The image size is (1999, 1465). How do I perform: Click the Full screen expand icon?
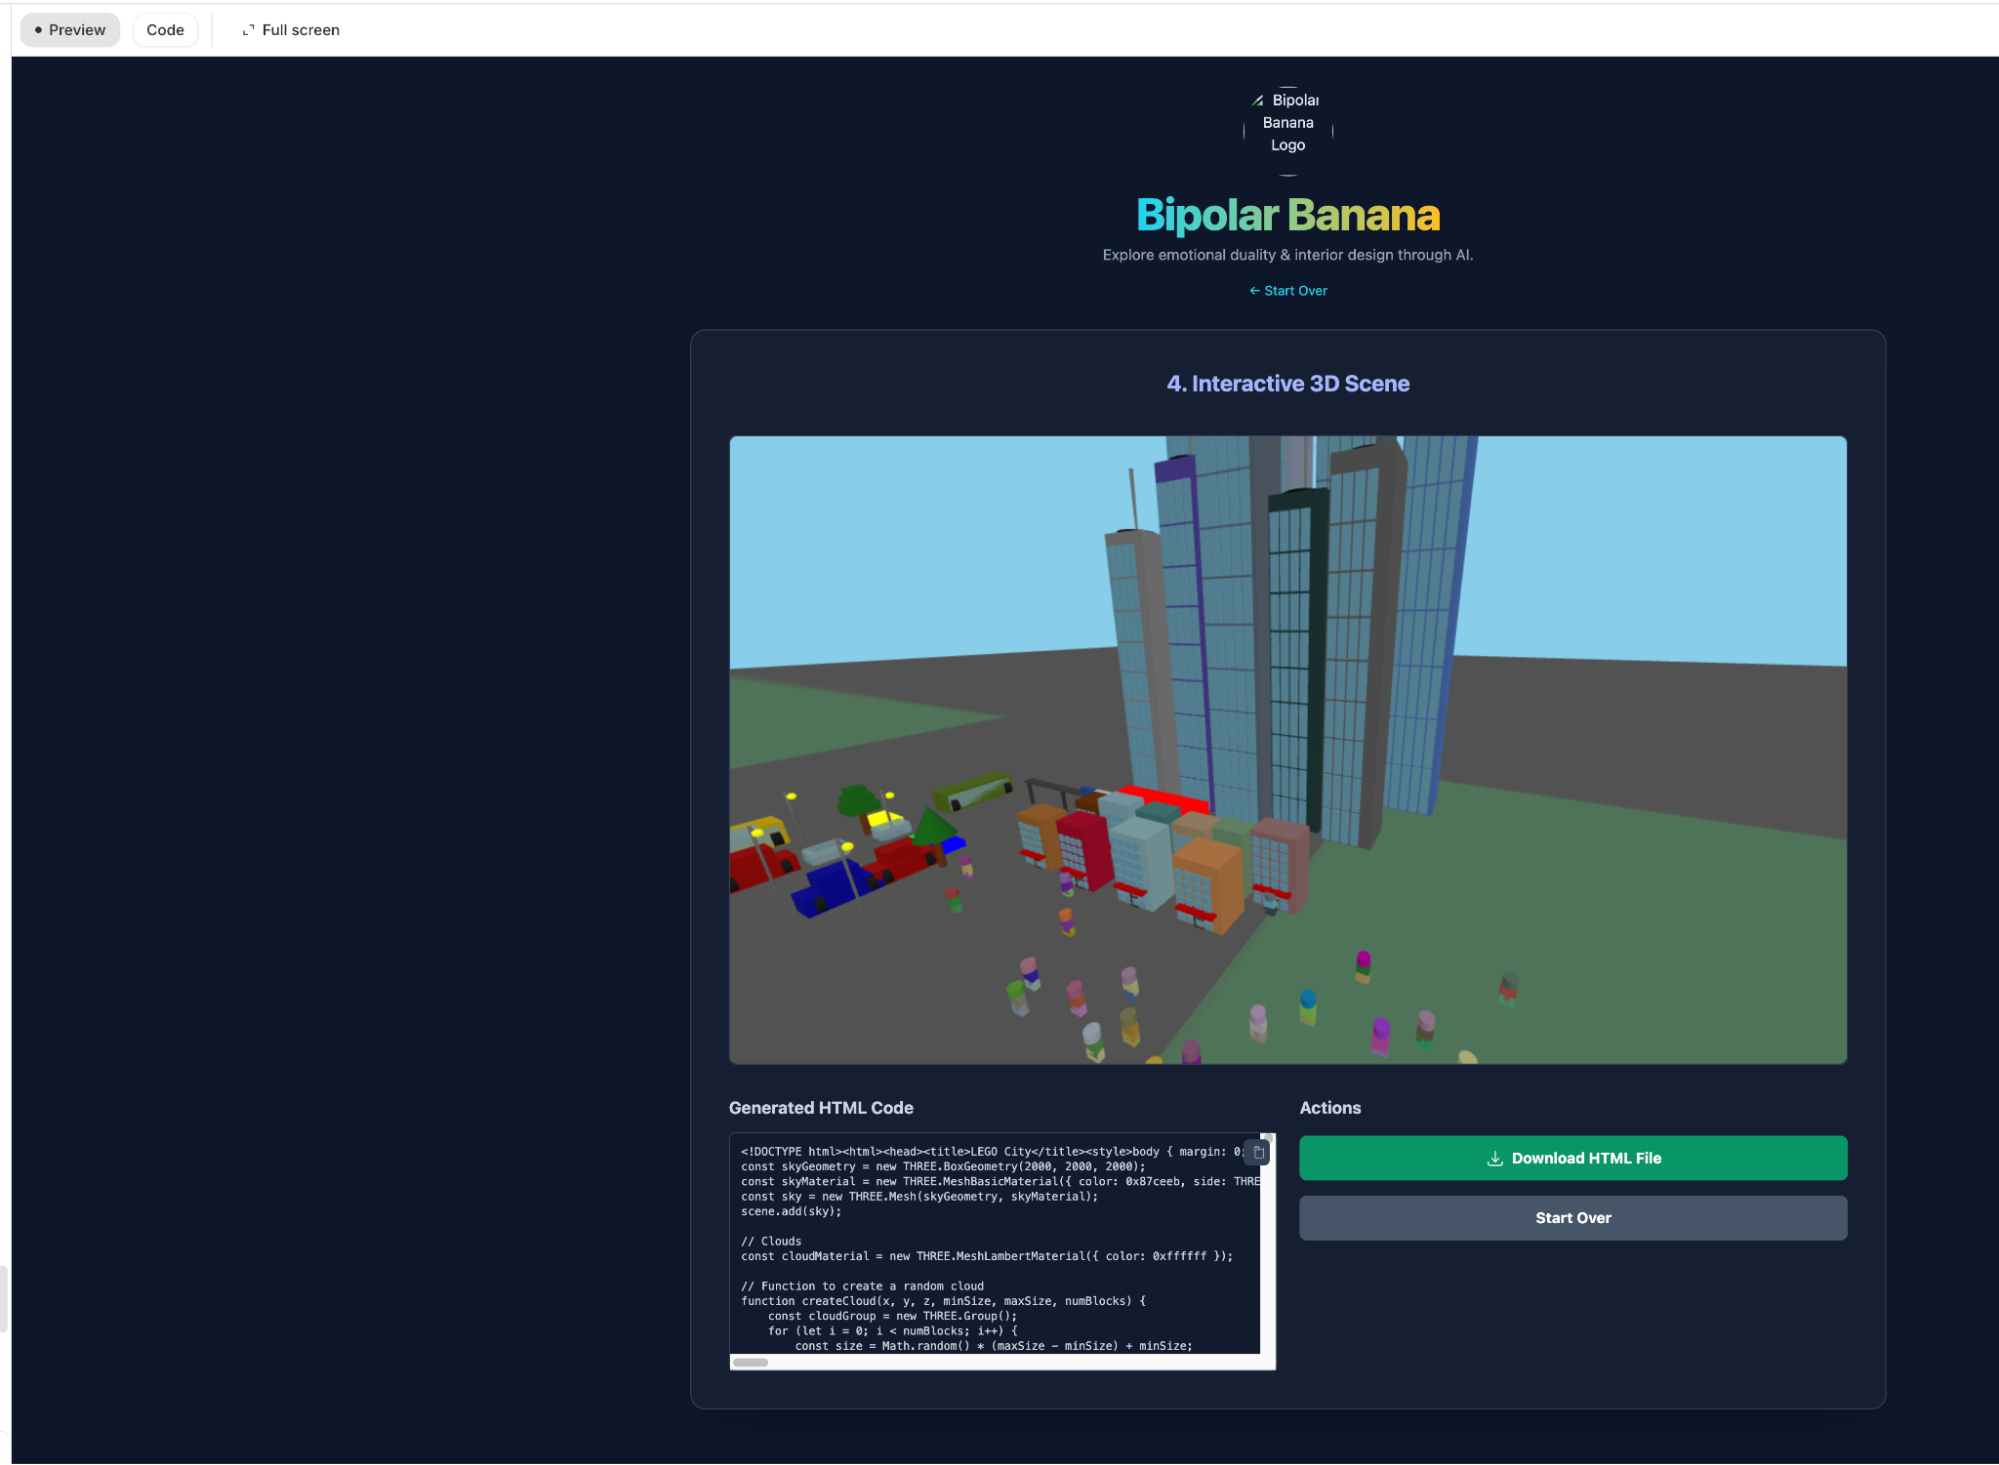(249, 30)
